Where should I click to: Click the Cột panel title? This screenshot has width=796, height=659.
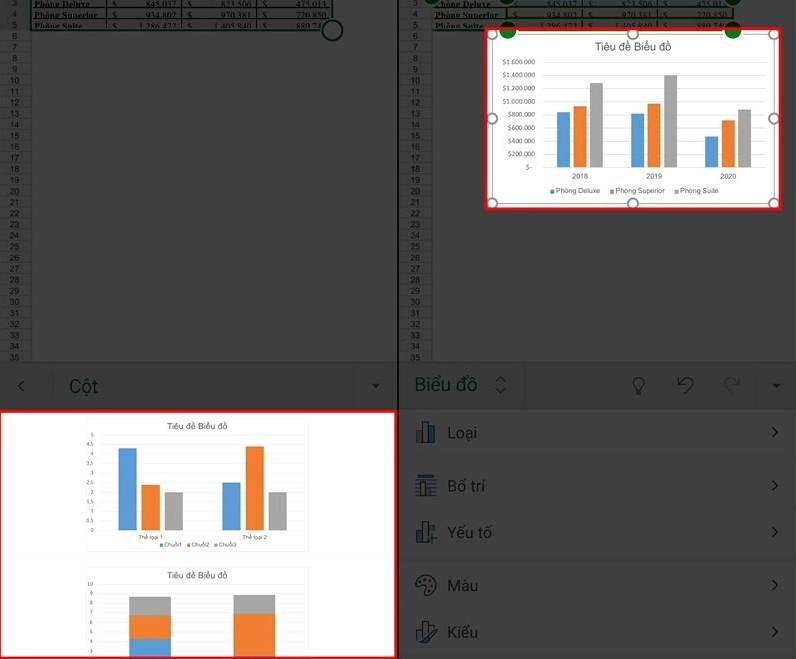pos(83,386)
